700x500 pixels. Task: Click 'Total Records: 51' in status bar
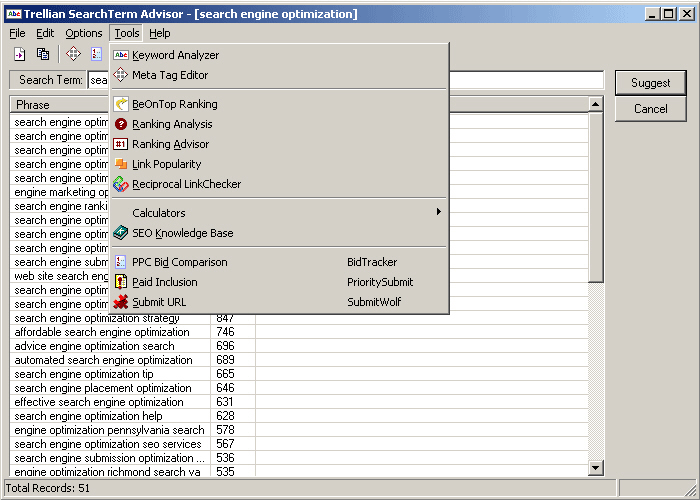47,488
